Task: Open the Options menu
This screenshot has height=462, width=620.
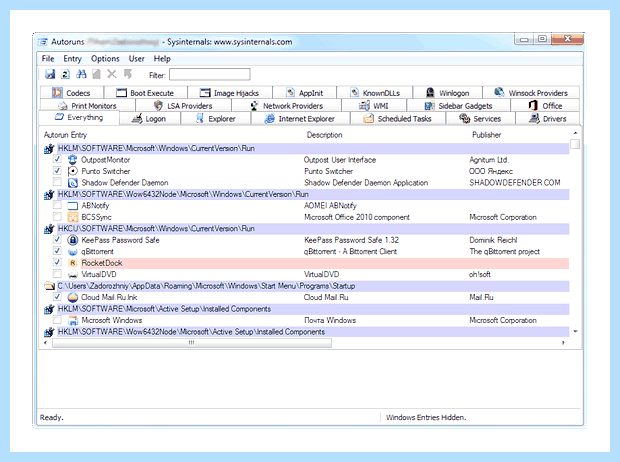Action: [x=105, y=59]
